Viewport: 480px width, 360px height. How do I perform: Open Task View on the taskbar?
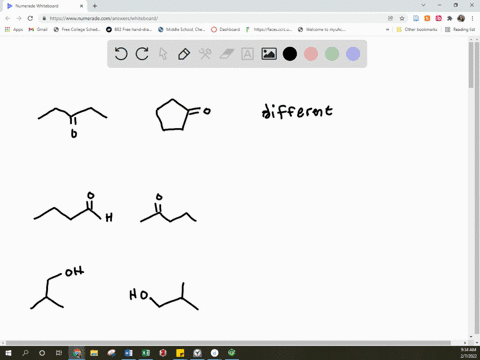[59, 353]
